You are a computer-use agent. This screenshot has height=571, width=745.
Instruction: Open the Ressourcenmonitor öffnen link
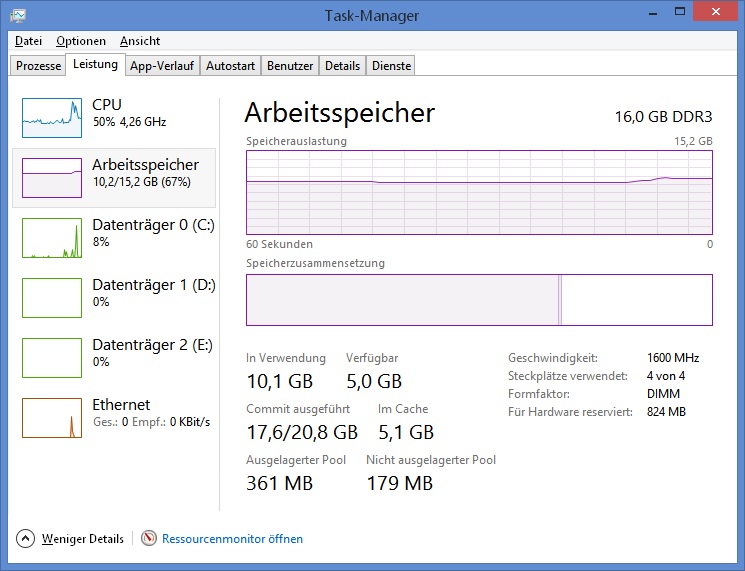(232, 539)
